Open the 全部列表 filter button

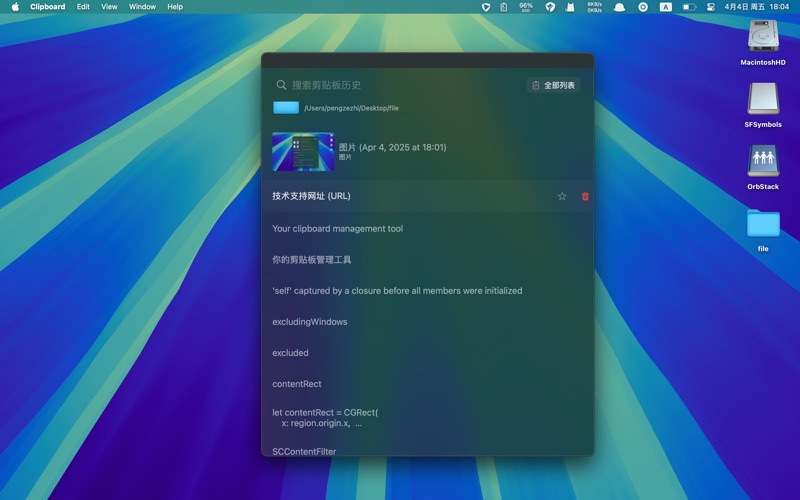[554, 85]
